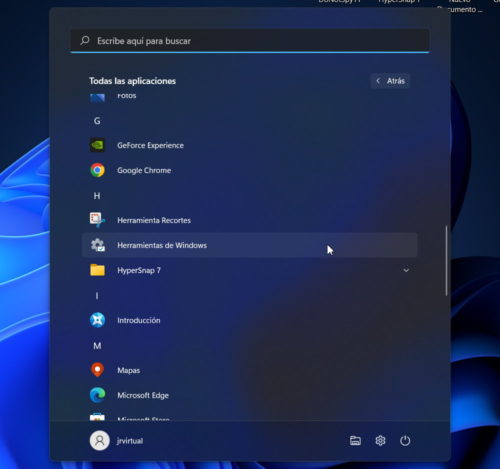Launch Mapas app icon
Screen dimensions: 500x469
(x=97, y=370)
